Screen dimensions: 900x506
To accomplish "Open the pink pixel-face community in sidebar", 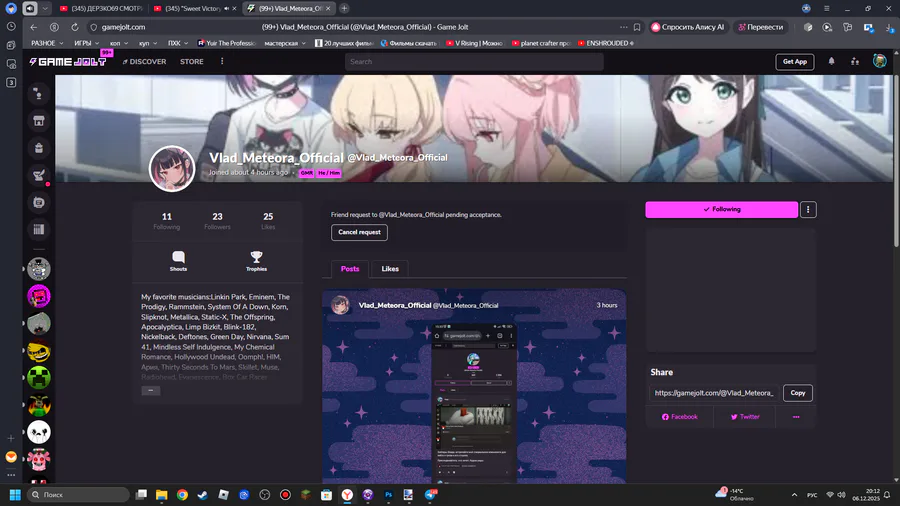I will [x=39, y=296].
